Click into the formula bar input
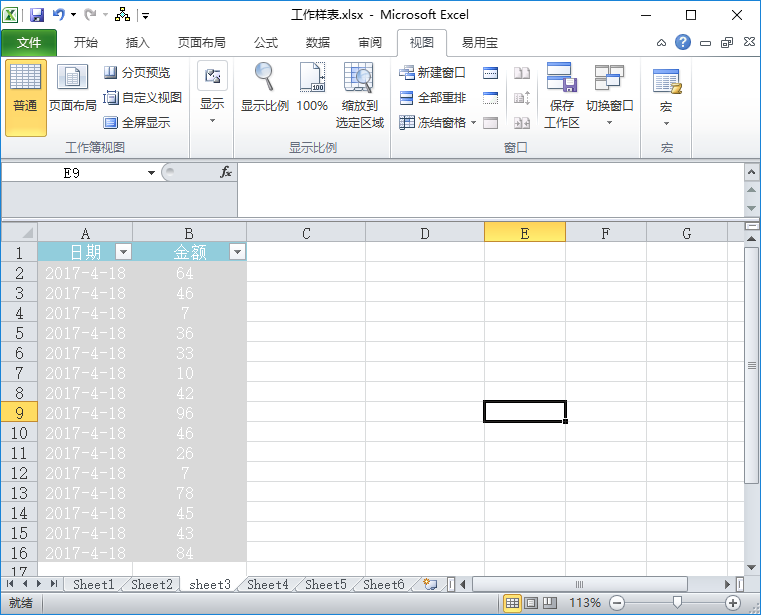 tap(490, 190)
